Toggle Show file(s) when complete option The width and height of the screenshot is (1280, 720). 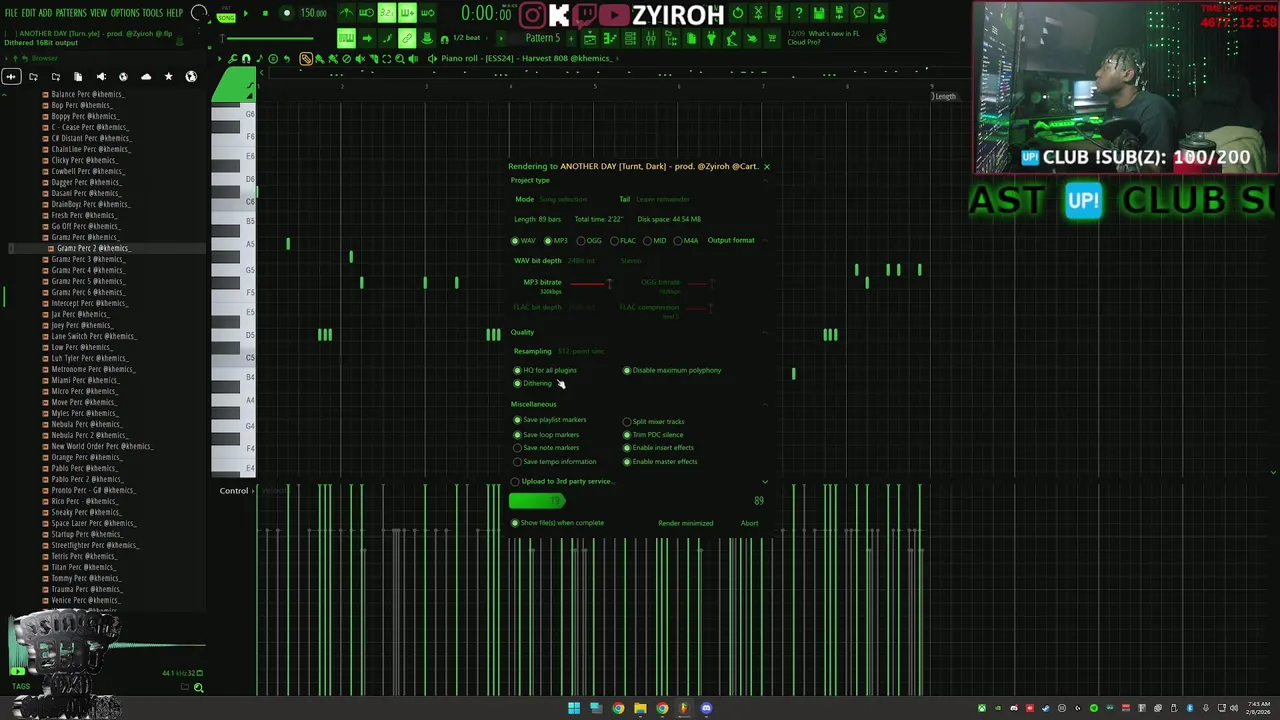tap(558, 523)
